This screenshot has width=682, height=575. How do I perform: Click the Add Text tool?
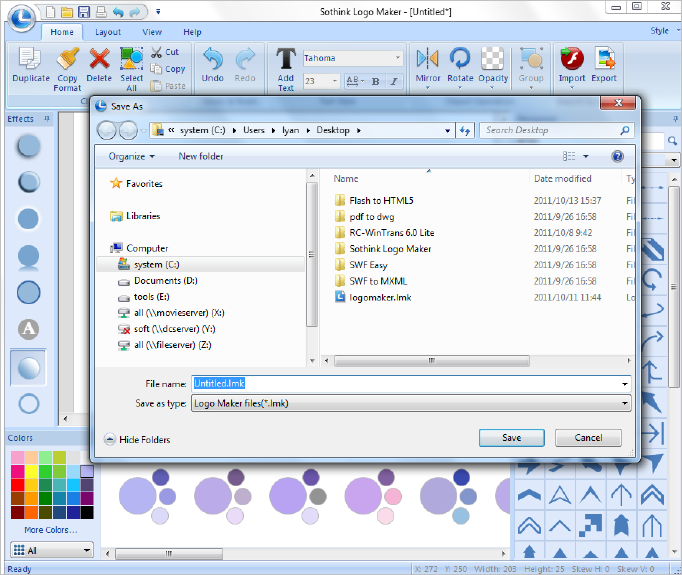pos(286,60)
